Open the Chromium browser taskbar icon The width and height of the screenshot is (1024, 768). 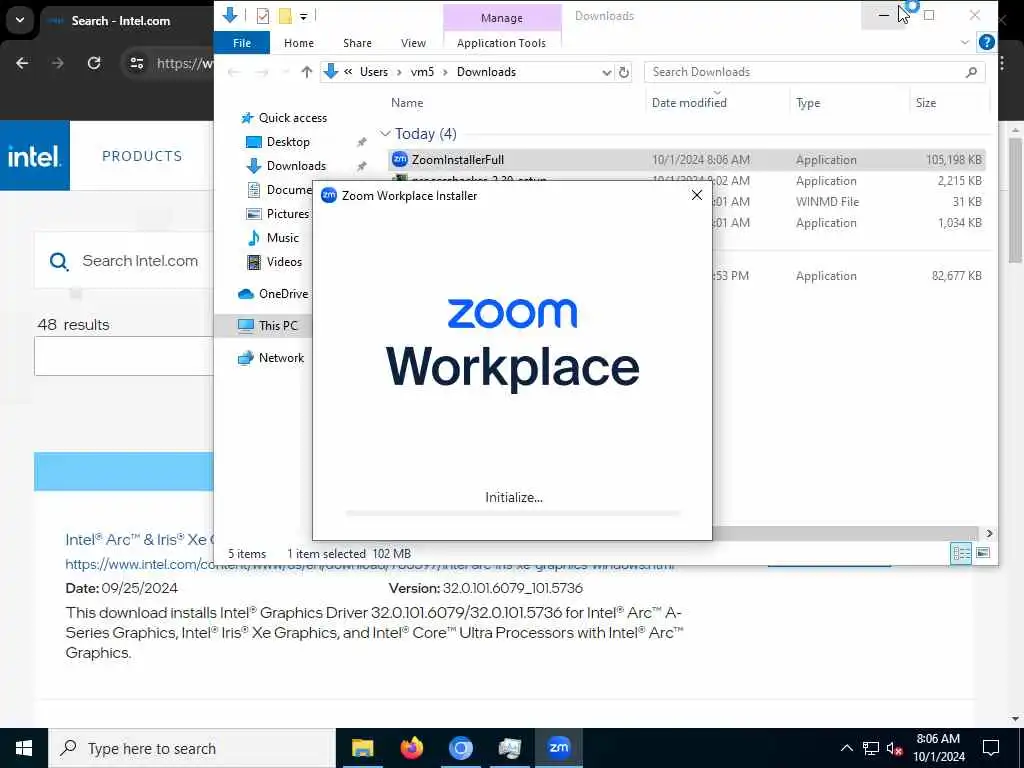(460, 748)
